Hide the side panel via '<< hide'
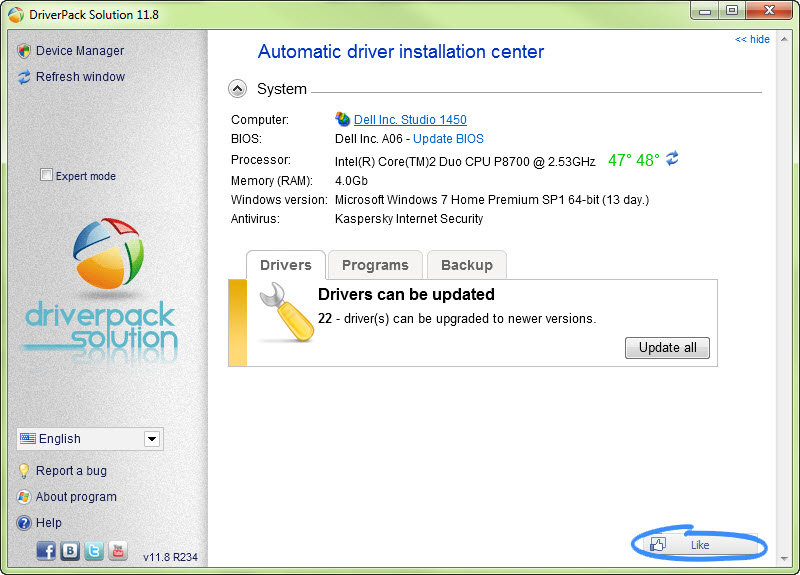800x575 pixels. tap(752, 39)
